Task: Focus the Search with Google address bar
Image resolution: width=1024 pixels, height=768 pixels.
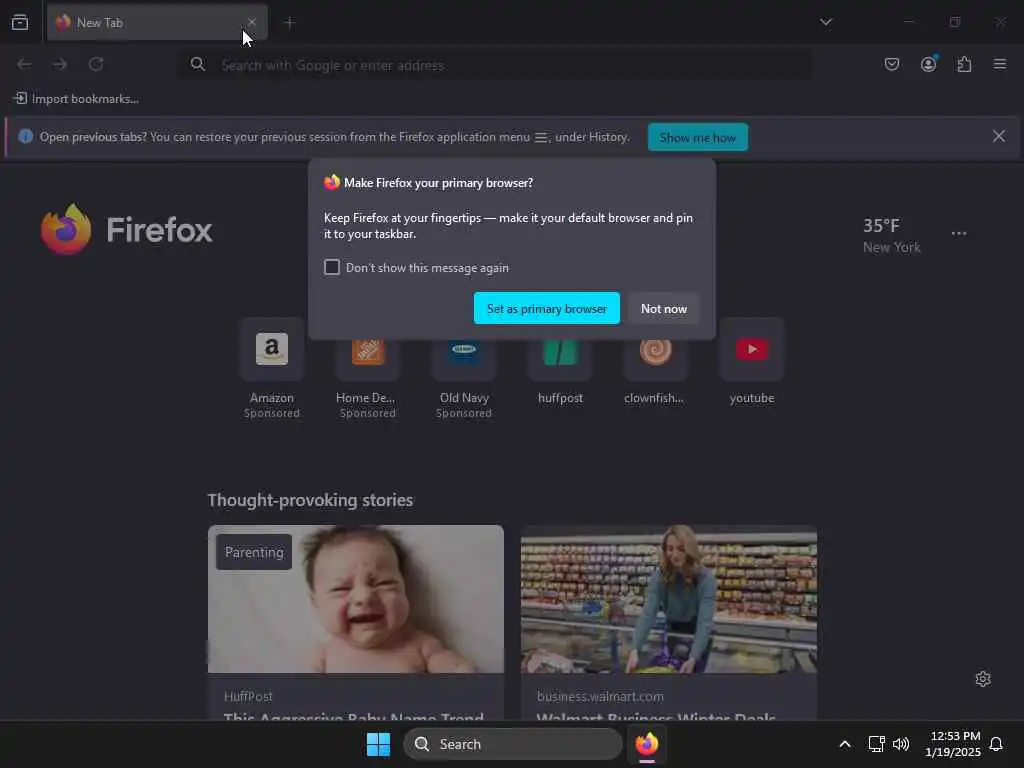Action: pyautogui.click(x=496, y=65)
